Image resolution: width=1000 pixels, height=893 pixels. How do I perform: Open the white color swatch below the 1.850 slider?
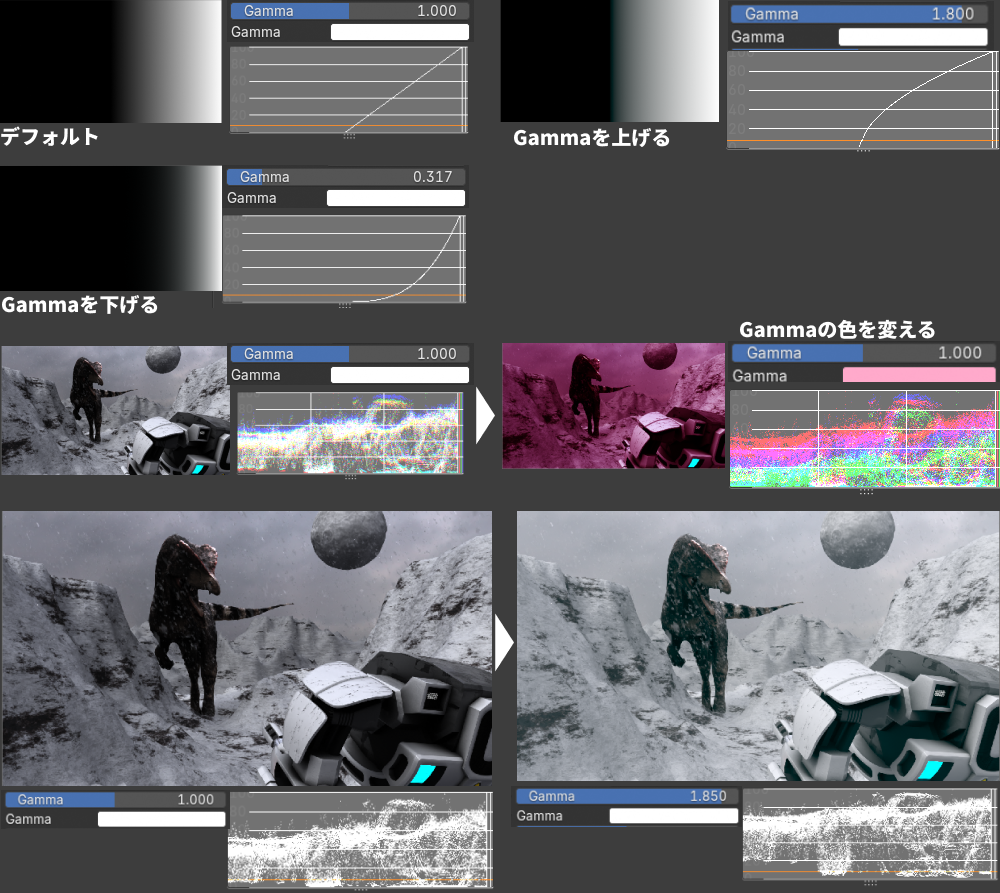[673, 816]
